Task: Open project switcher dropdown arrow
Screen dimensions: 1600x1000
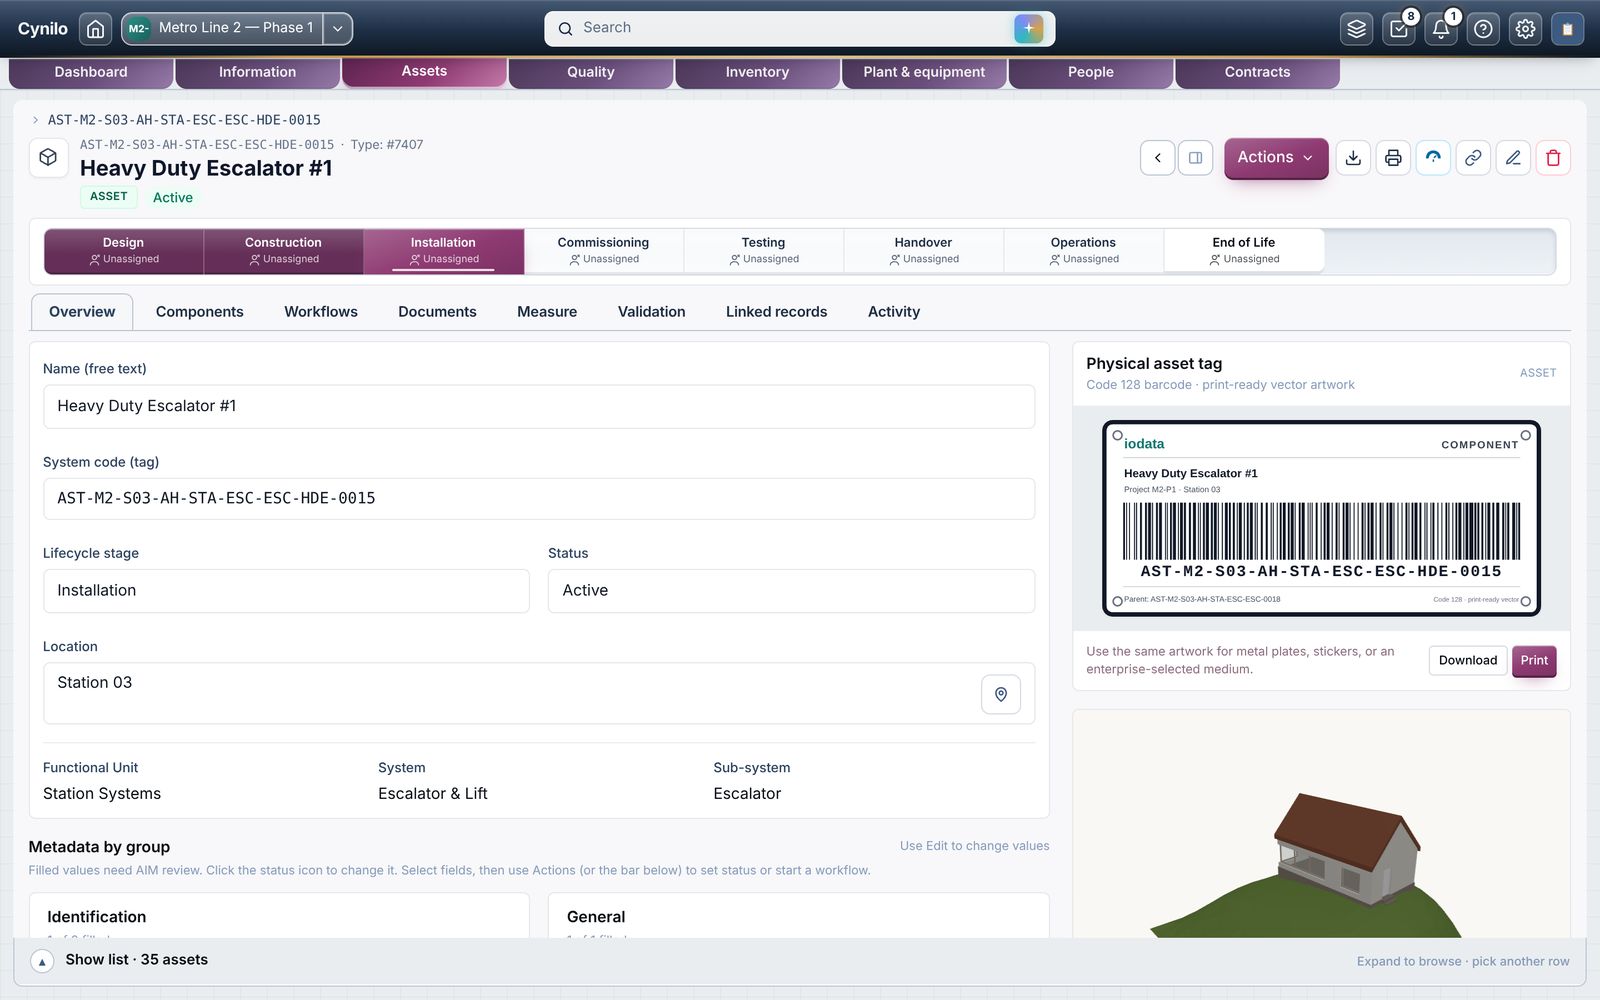Action: pyautogui.click(x=338, y=29)
